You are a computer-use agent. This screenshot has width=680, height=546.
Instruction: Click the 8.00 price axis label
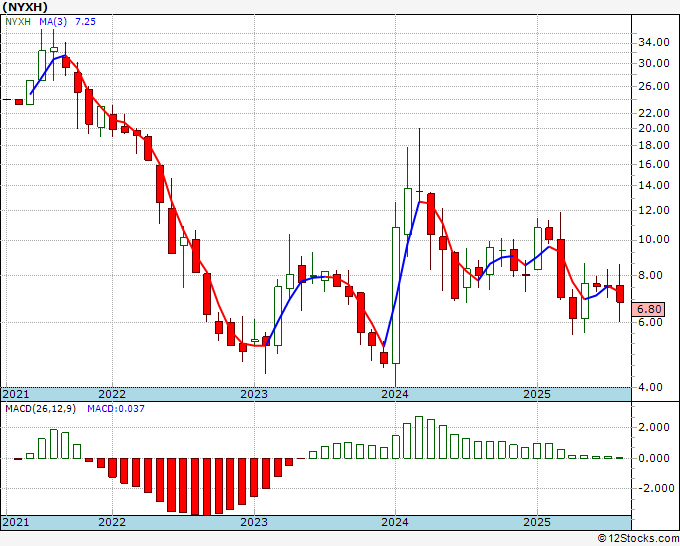tap(650, 275)
